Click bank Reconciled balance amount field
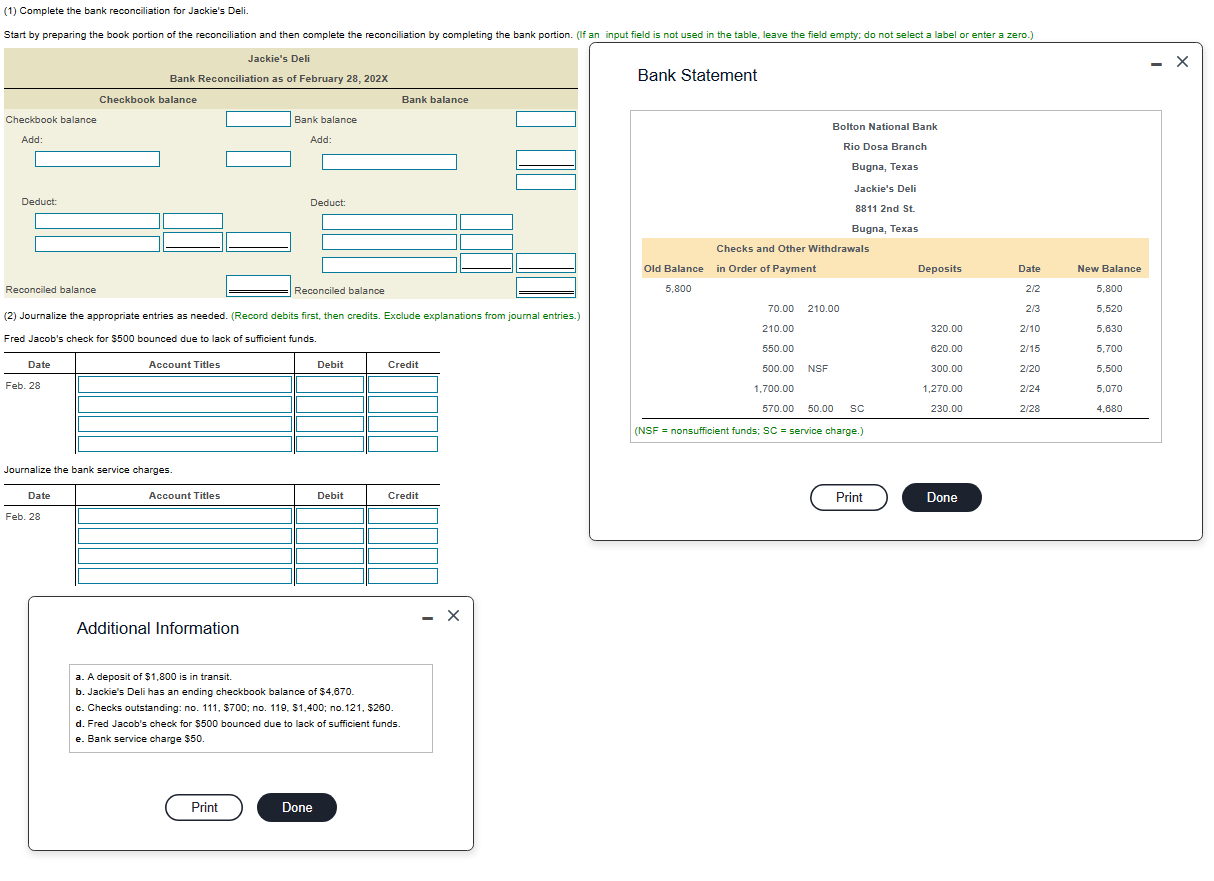Viewport: 1214px width, 881px height. click(546, 288)
